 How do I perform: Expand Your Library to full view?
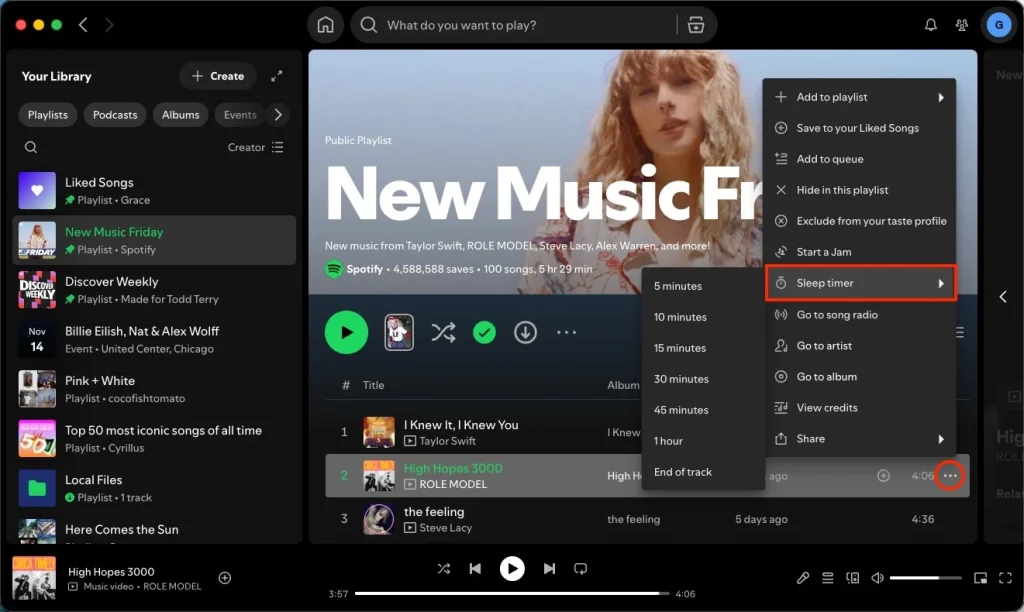(276, 76)
